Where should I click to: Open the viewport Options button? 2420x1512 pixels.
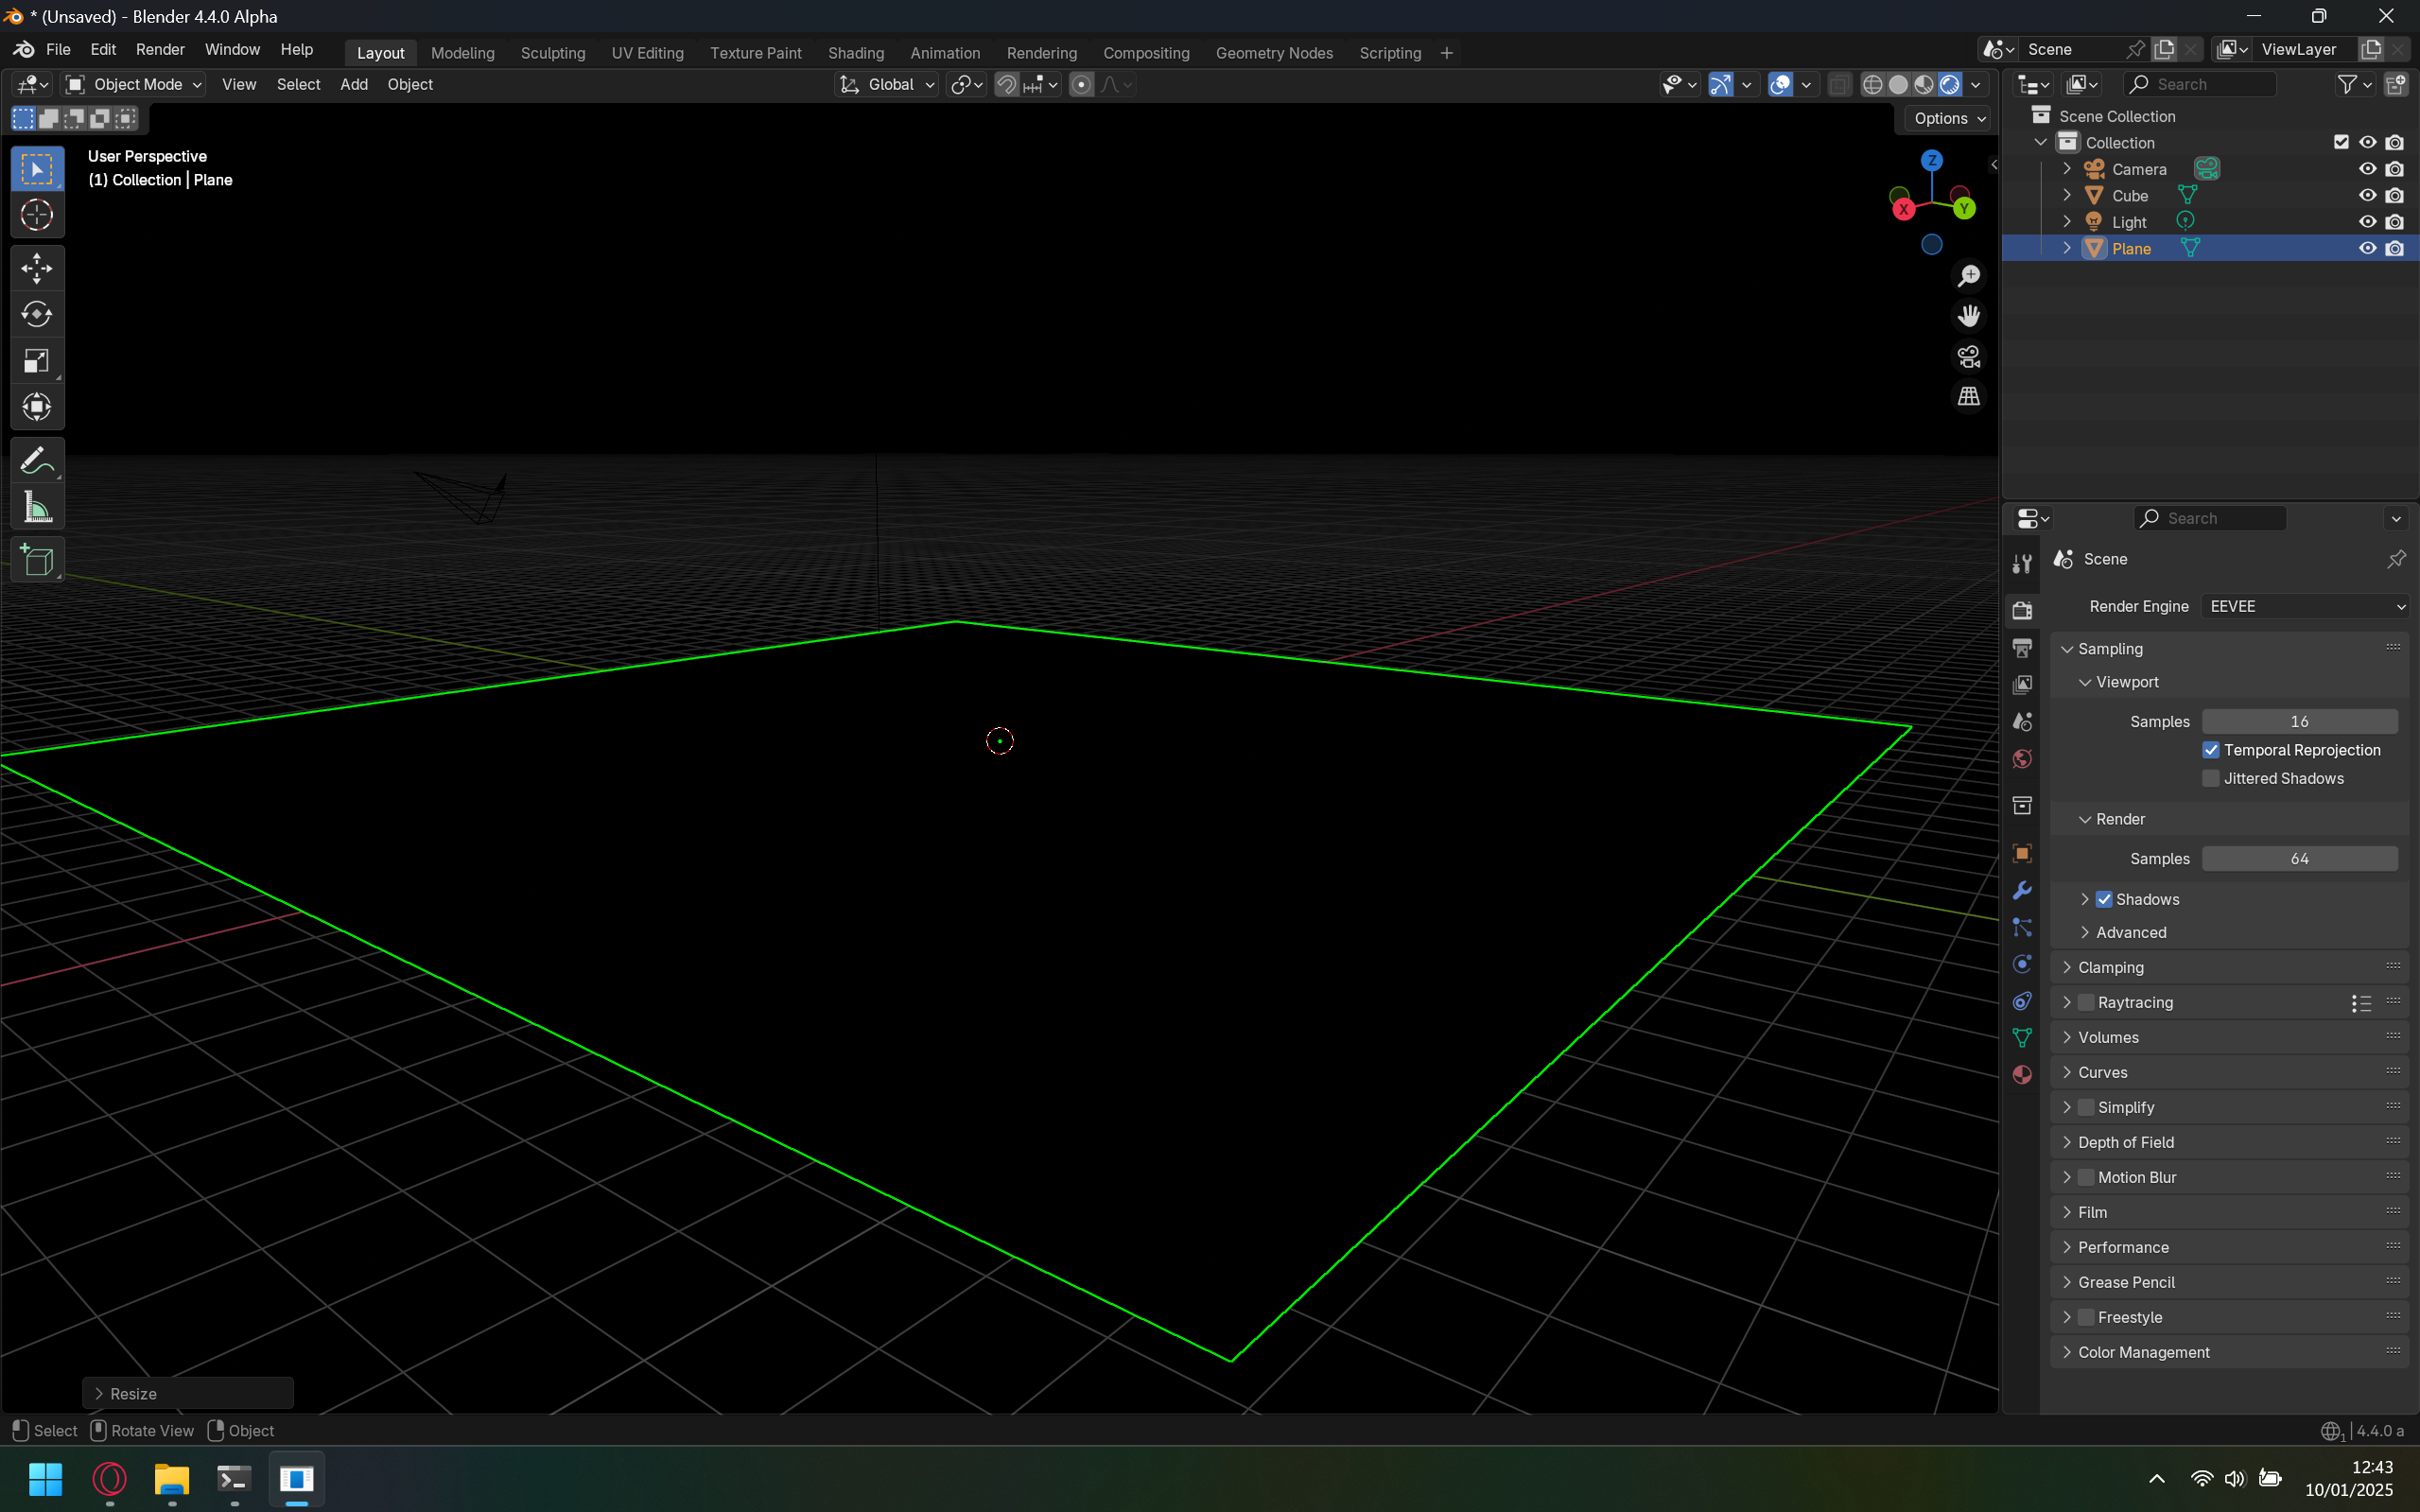(x=1949, y=118)
